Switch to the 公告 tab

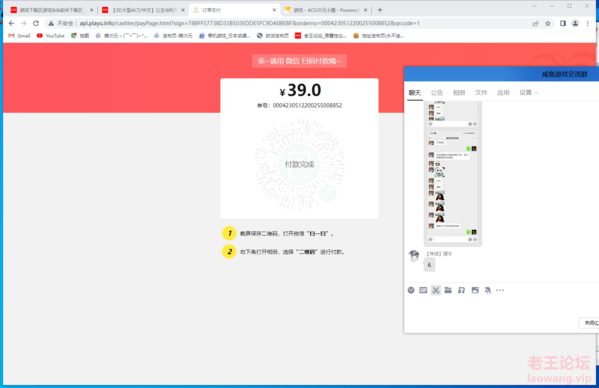437,93
